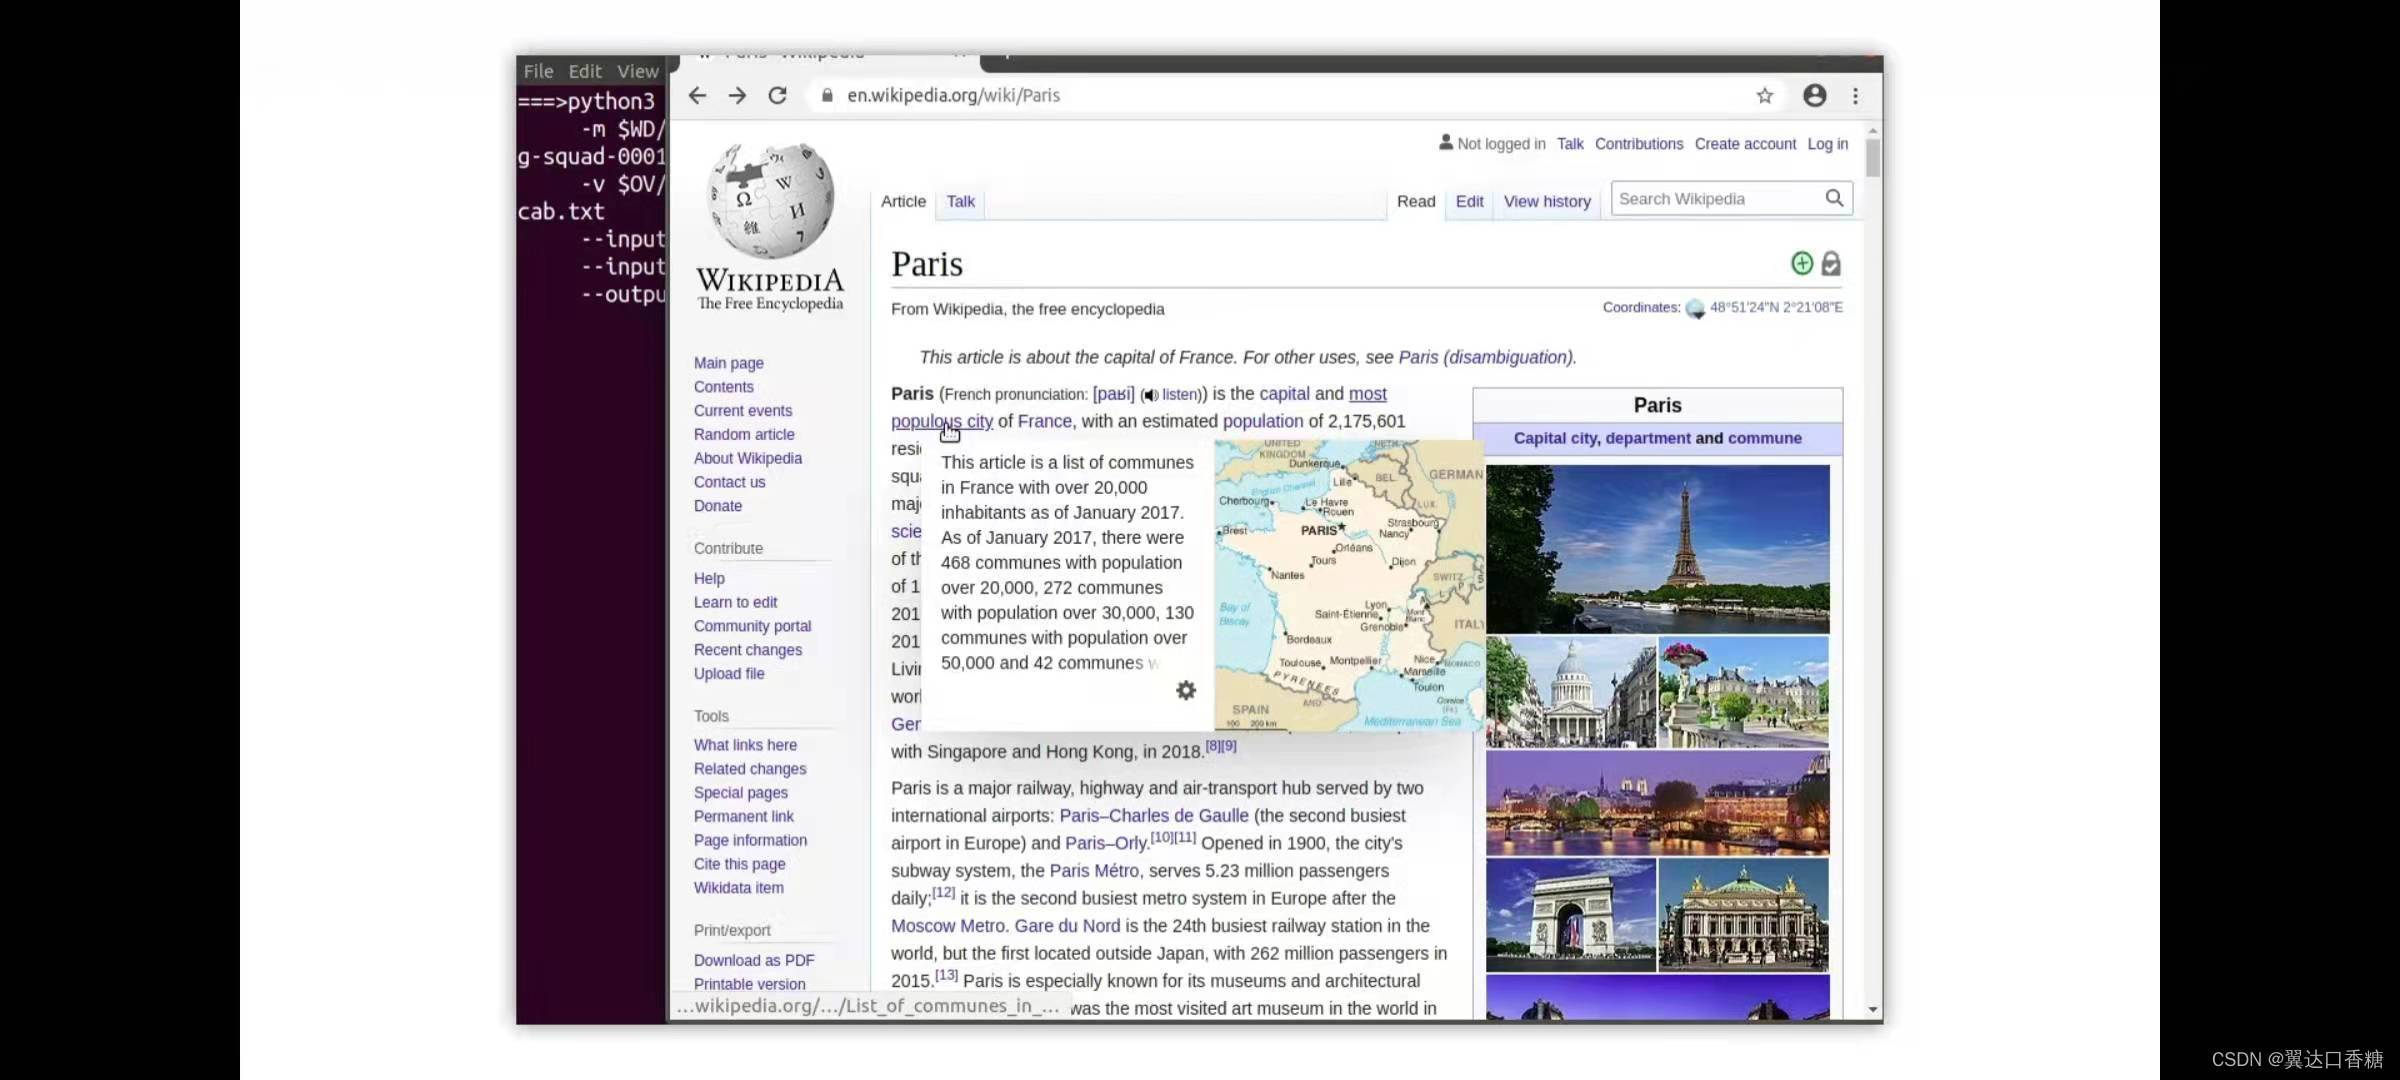Click Download as PDF
This screenshot has height=1080, width=2400.
[754, 960]
